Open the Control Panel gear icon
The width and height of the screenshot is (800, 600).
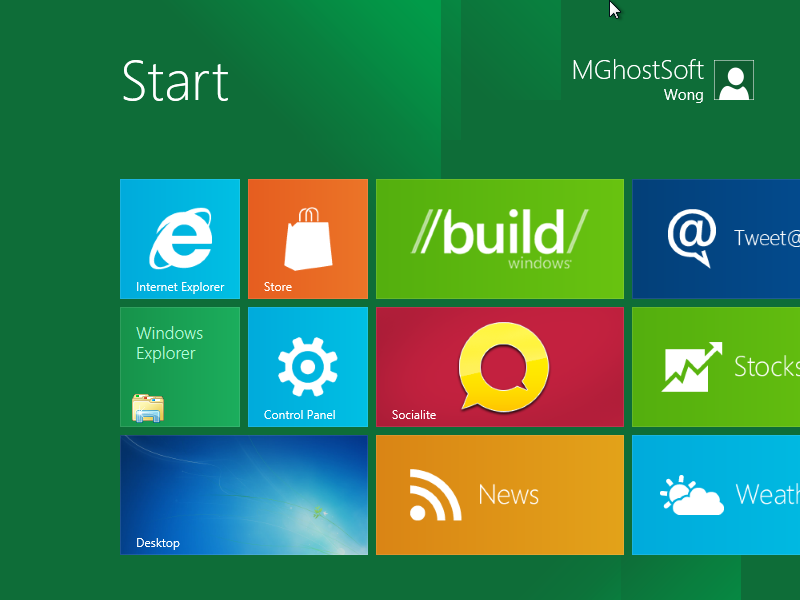tap(307, 366)
